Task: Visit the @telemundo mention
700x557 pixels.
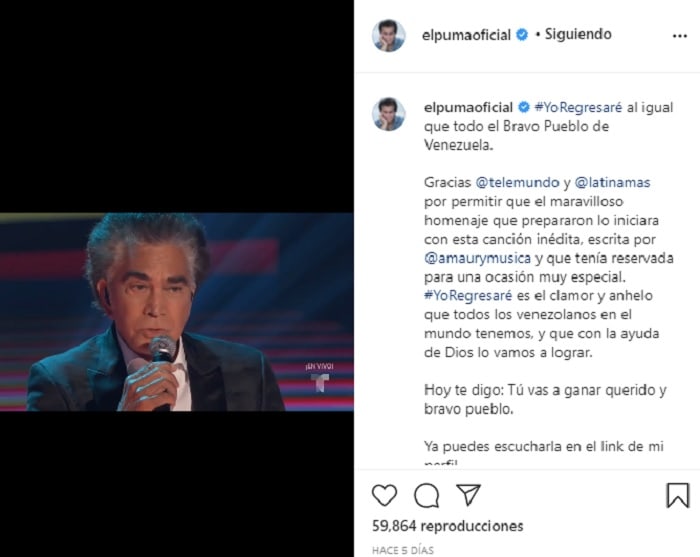Action: click(517, 182)
